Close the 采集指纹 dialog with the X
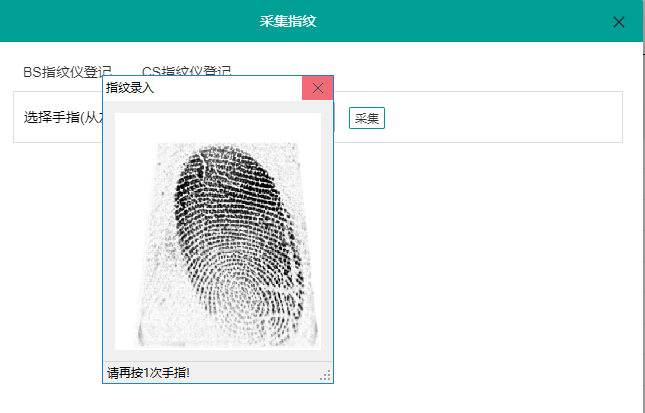645x413 pixels. tap(618, 21)
